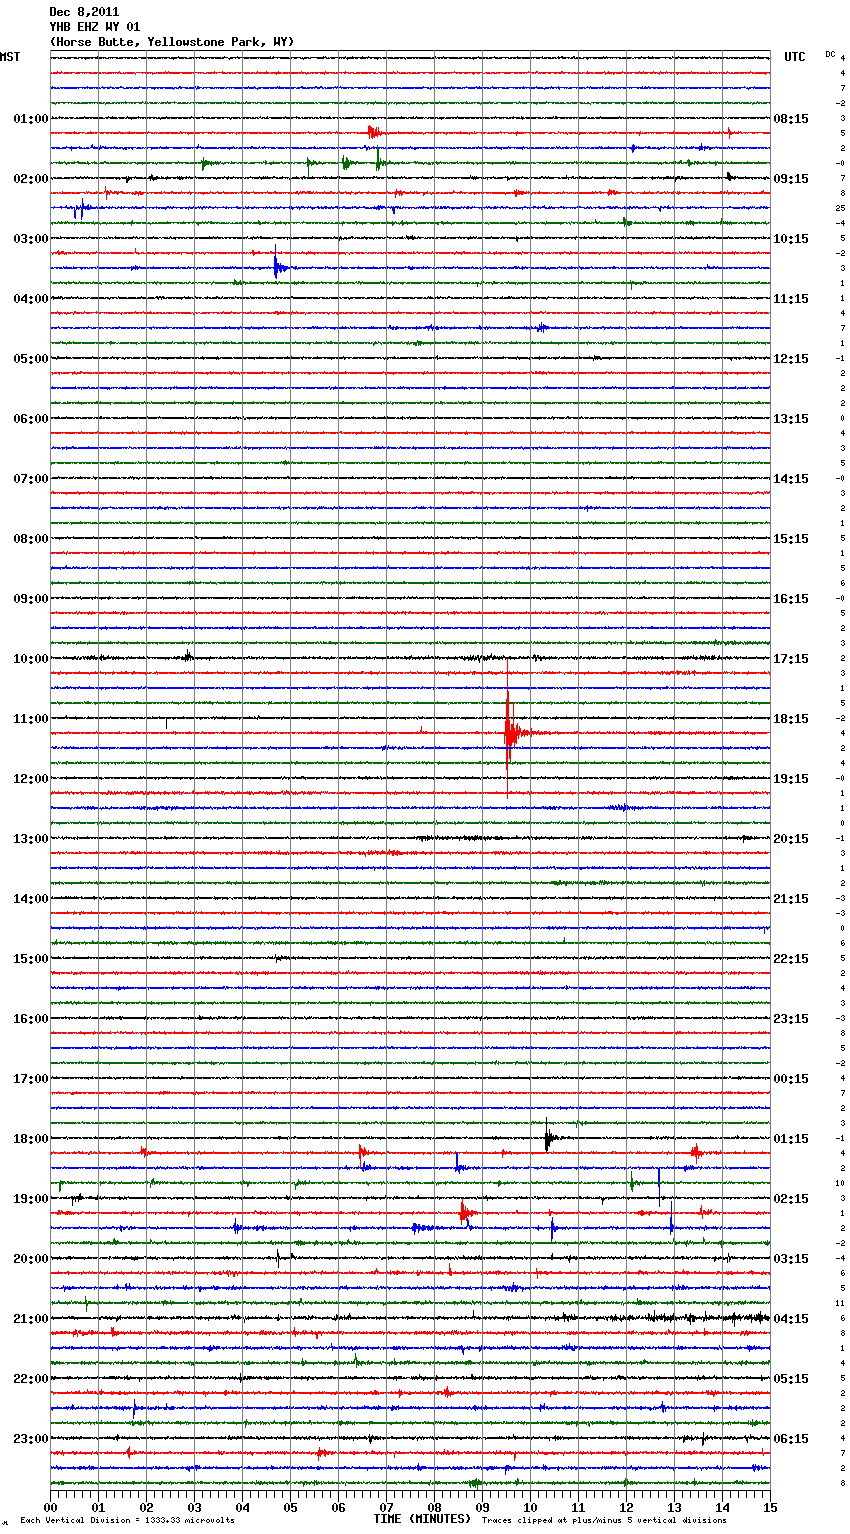The image size is (850, 1534).
Task: Select the '11:00' MST row label
Action: pos(31,719)
